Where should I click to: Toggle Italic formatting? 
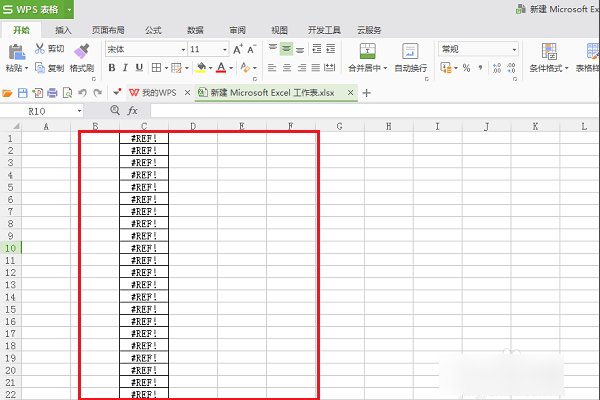click(x=125, y=68)
